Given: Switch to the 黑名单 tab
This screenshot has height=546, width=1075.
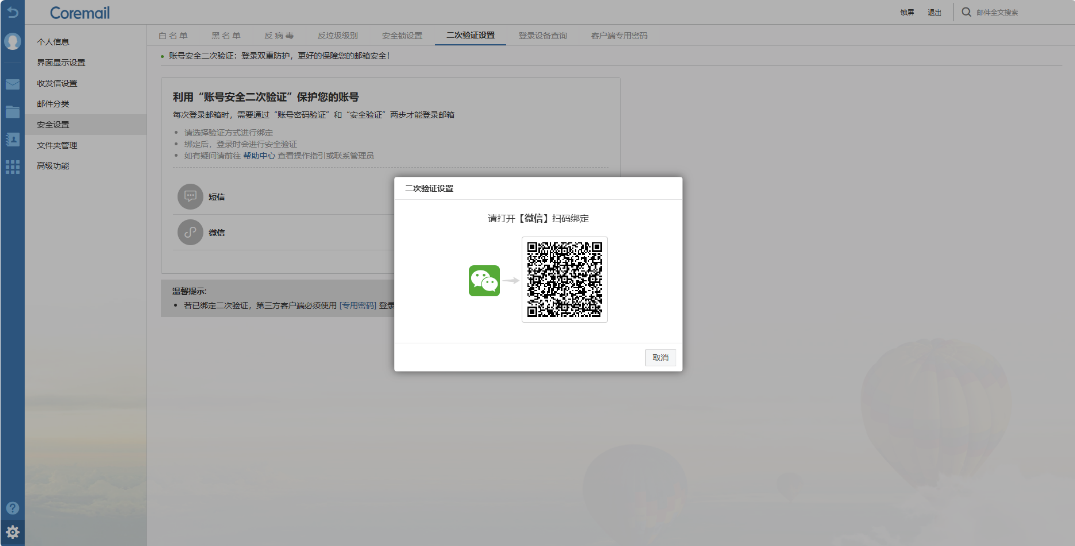Looking at the screenshot, I should click(x=225, y=35).
